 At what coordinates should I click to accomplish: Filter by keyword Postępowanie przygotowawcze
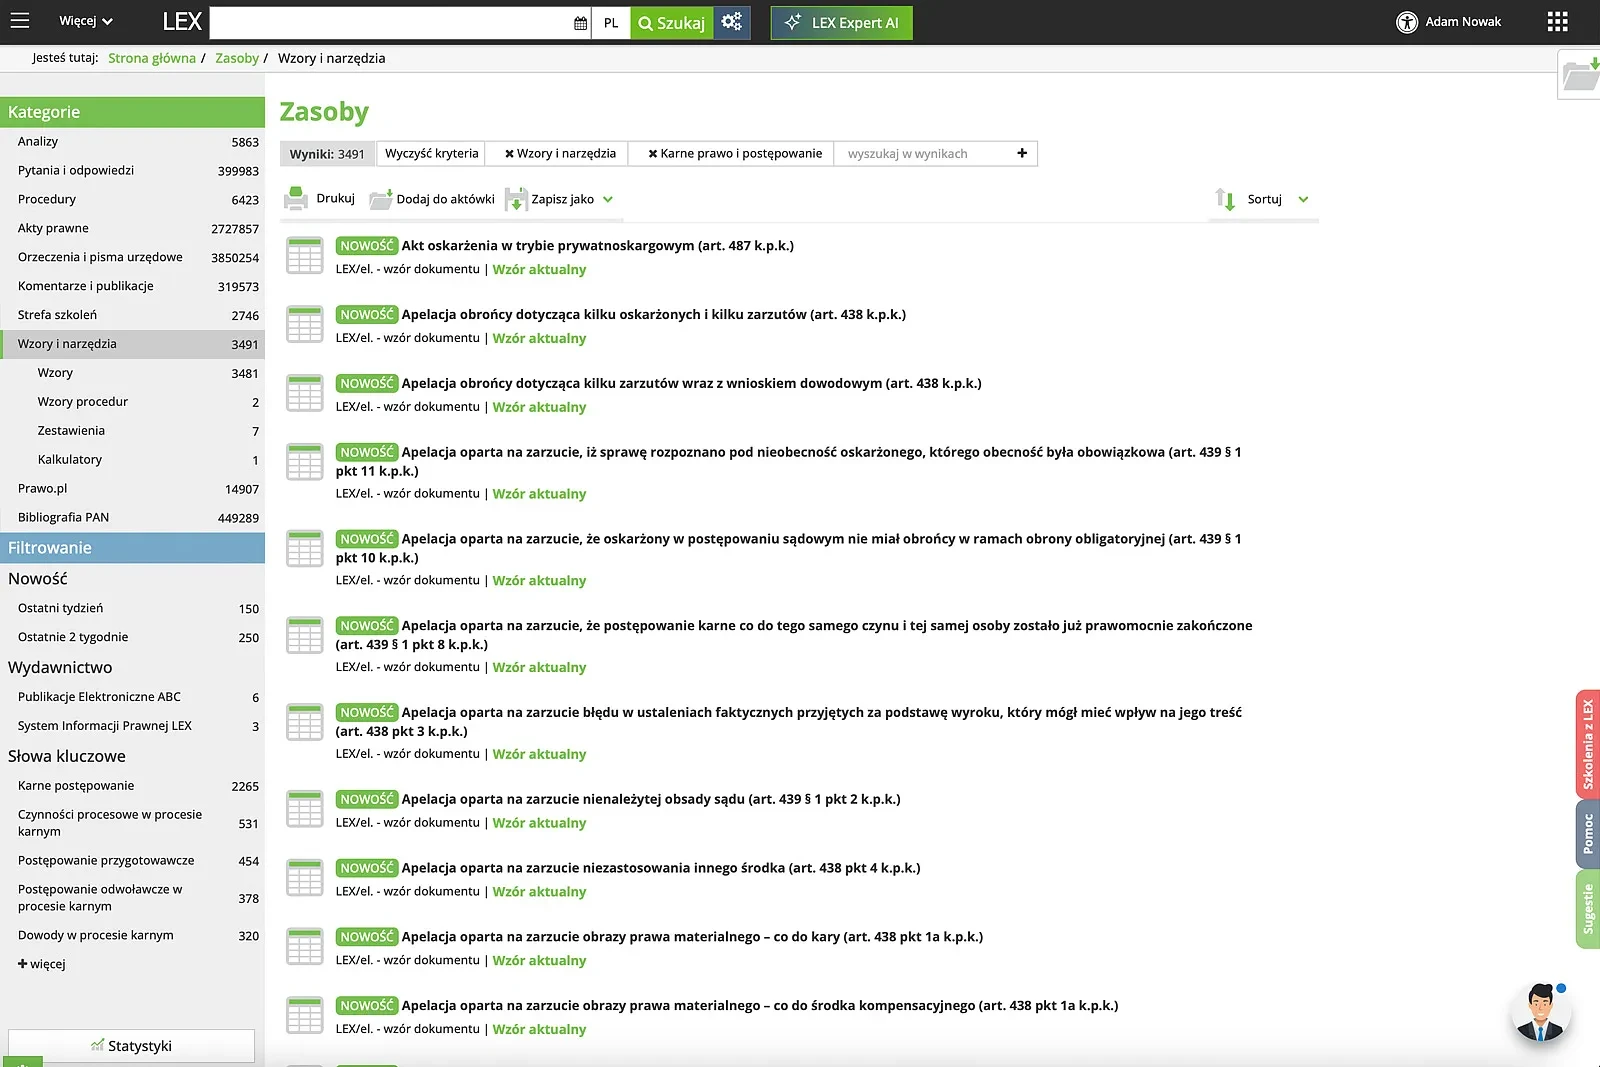point(132,861)
